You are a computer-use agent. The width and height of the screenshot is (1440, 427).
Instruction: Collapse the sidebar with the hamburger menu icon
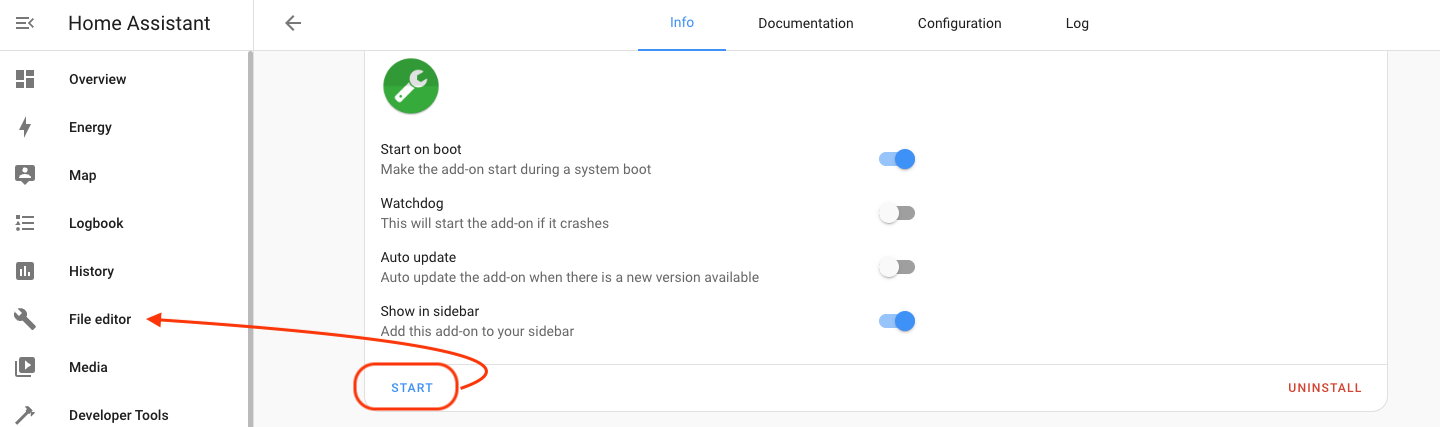tap(25, 23)
